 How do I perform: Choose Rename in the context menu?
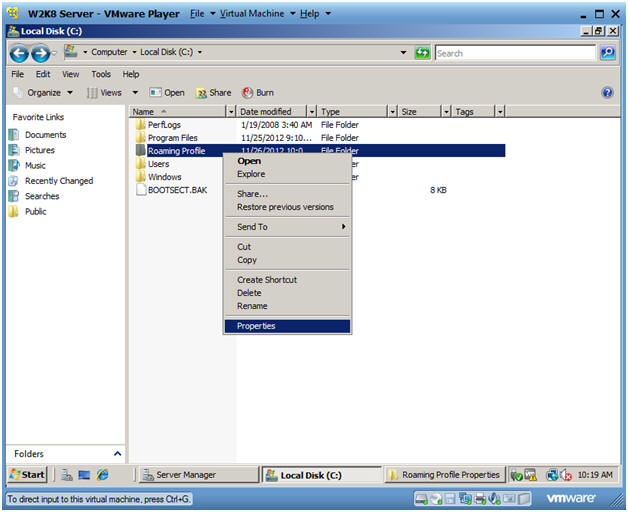coord(288,306)
